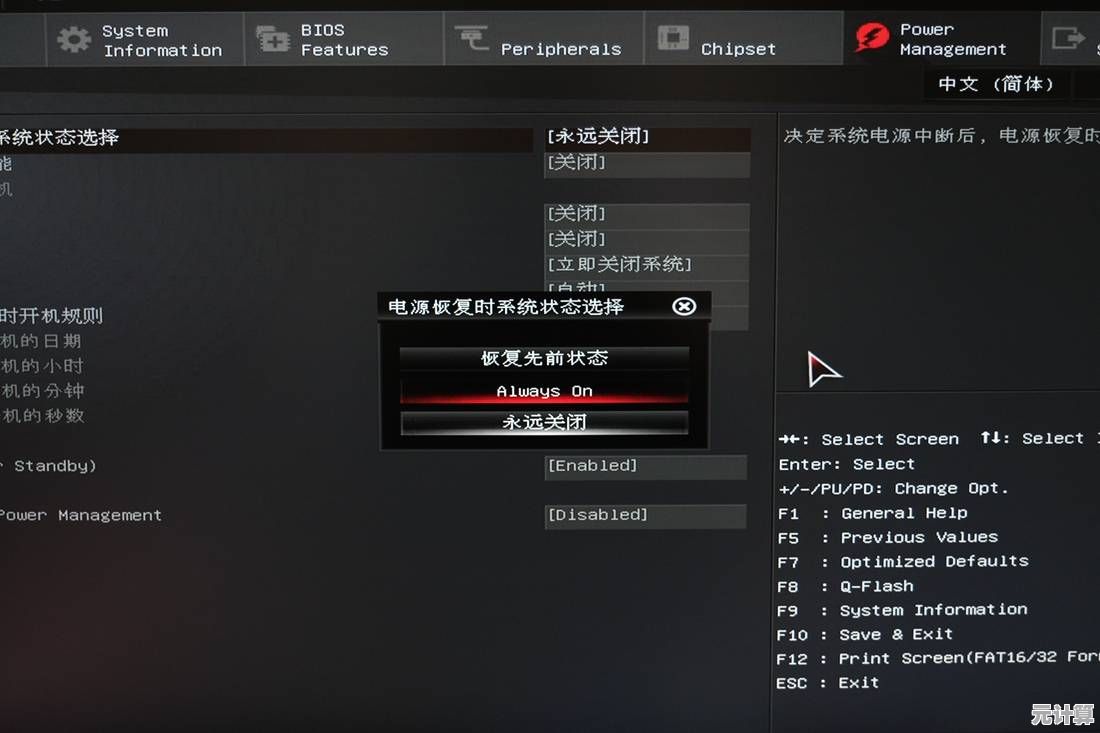
Task: Close the 电源恢复时系统状态选择 popup with X
Action: [684, 306]
